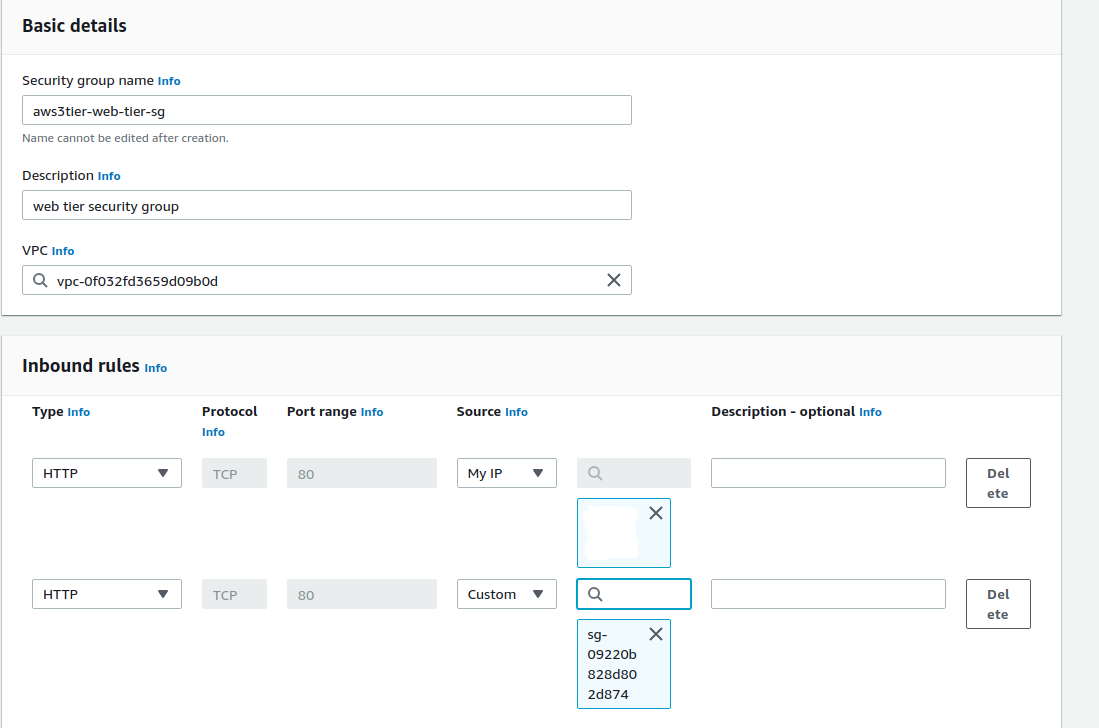Image resolution: width=1099 pixels, height=728 pixels.
Task: Open the Source dropdown currently set to My IP
Action: click(507, 472)
